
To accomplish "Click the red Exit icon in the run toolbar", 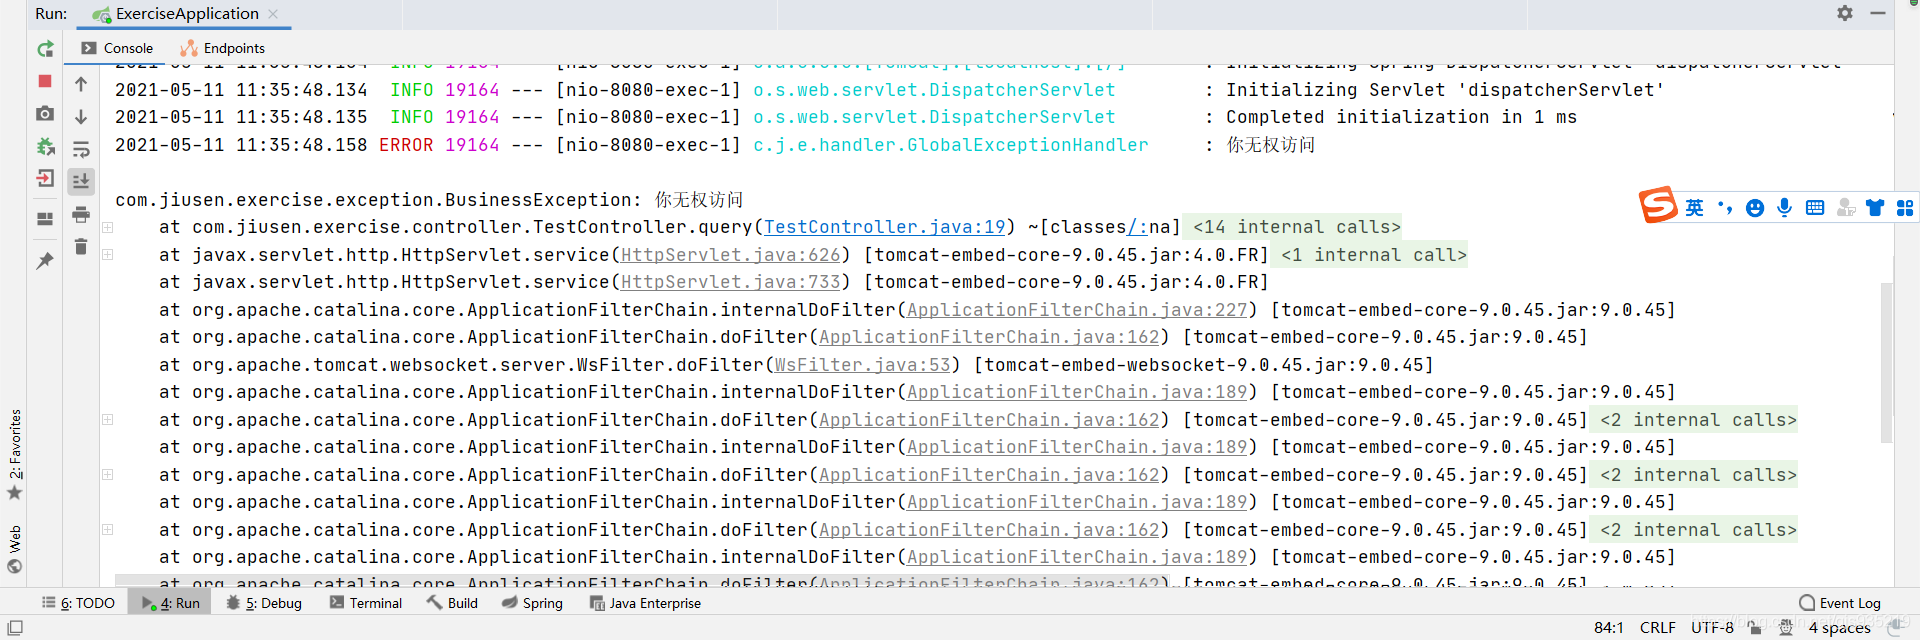I will point(45,179).
